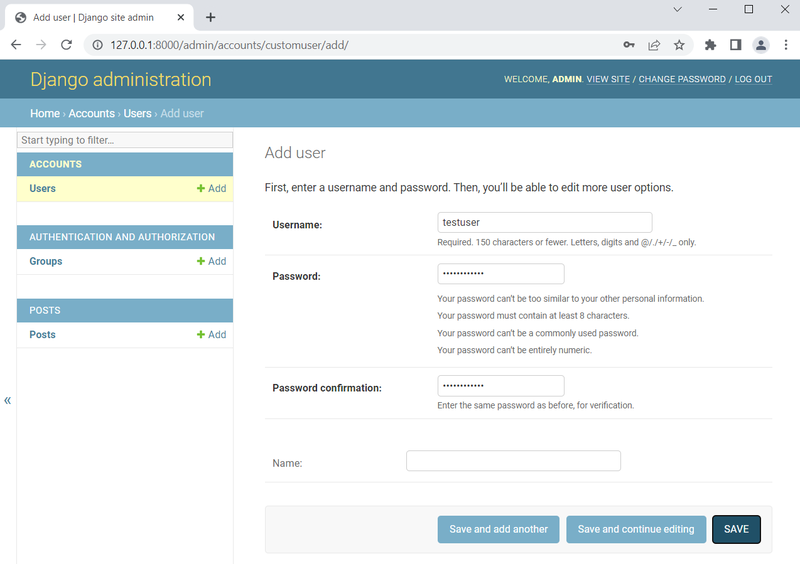Click the SAVE button
Screen dimensions: 800x564
point(736,529)
